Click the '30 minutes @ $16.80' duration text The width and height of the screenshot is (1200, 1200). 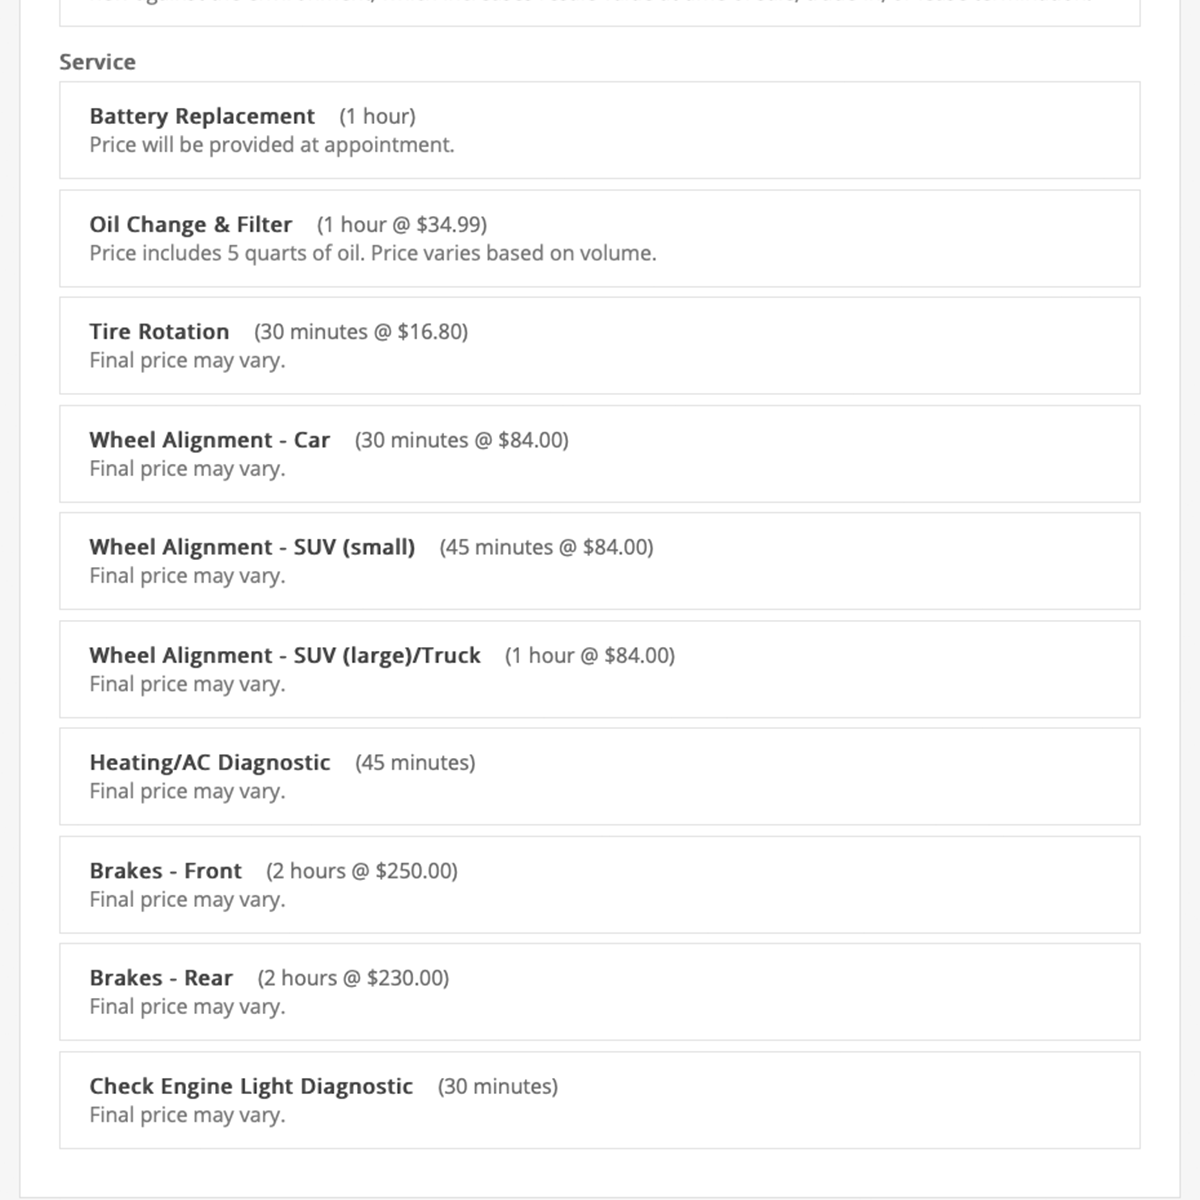[361, 332]
